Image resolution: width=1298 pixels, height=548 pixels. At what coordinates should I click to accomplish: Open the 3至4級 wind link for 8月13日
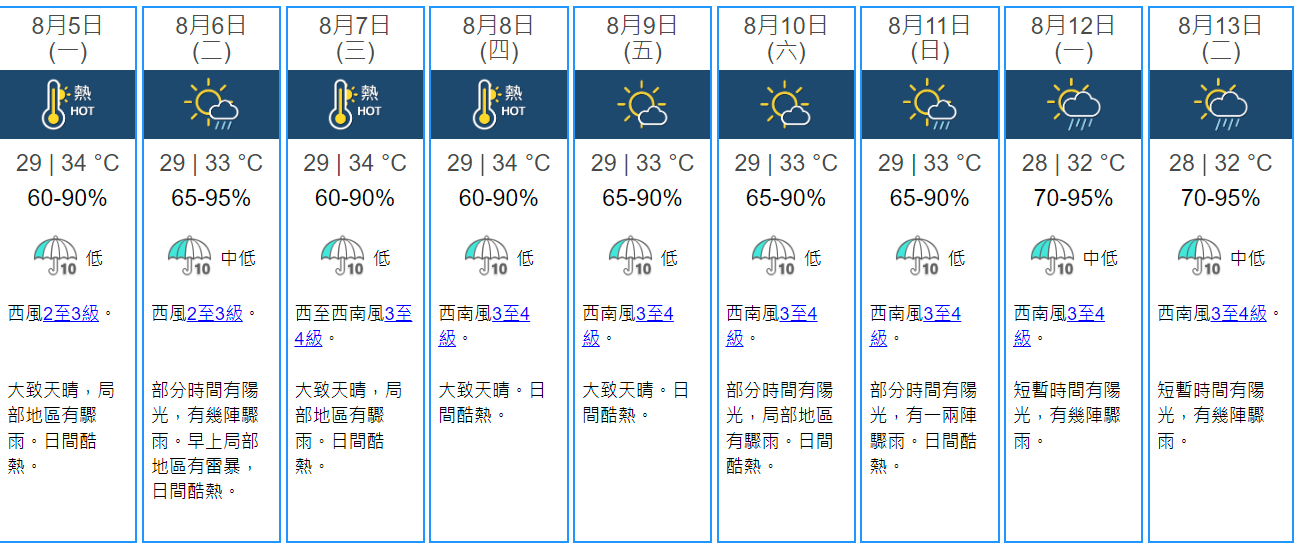[1238, 314]
